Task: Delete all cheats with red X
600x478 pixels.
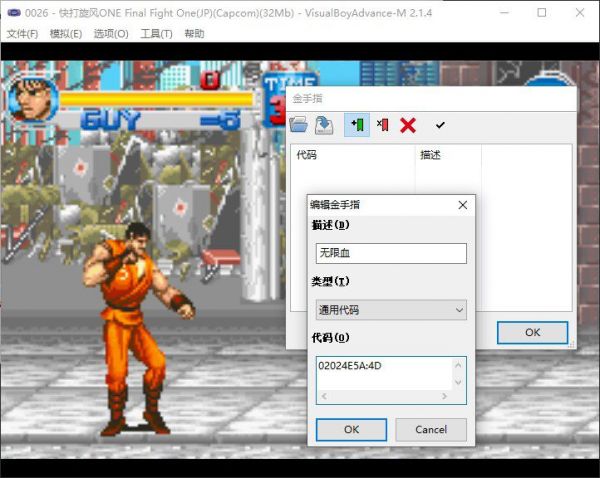Action: click(408, 125)
